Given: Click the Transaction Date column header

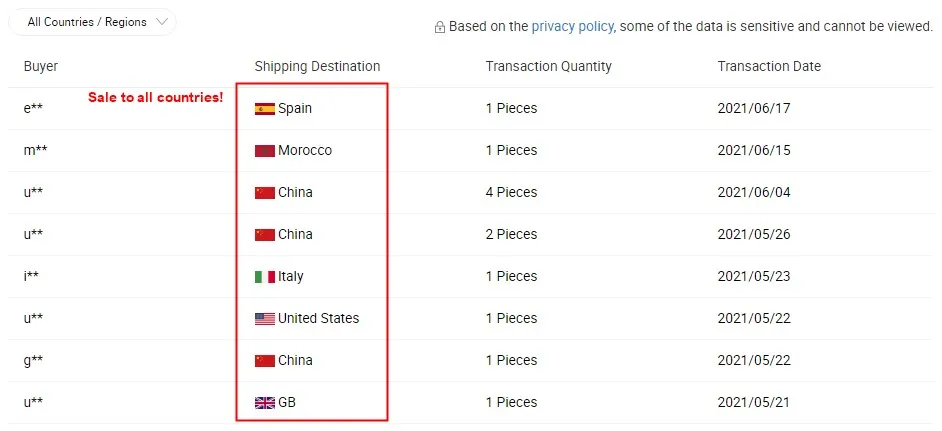Looking at the screenshot, I should click(x=769, y=67).
